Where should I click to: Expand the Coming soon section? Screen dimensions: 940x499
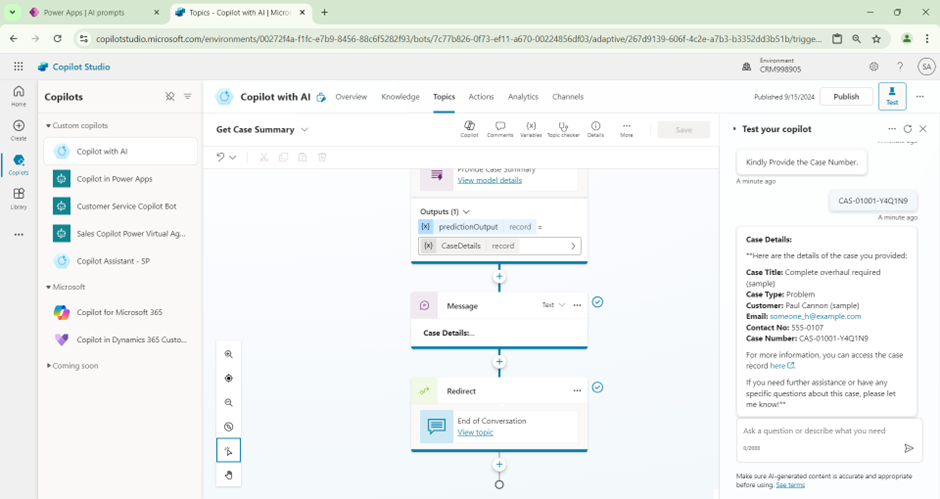click(x=49, y=366)
